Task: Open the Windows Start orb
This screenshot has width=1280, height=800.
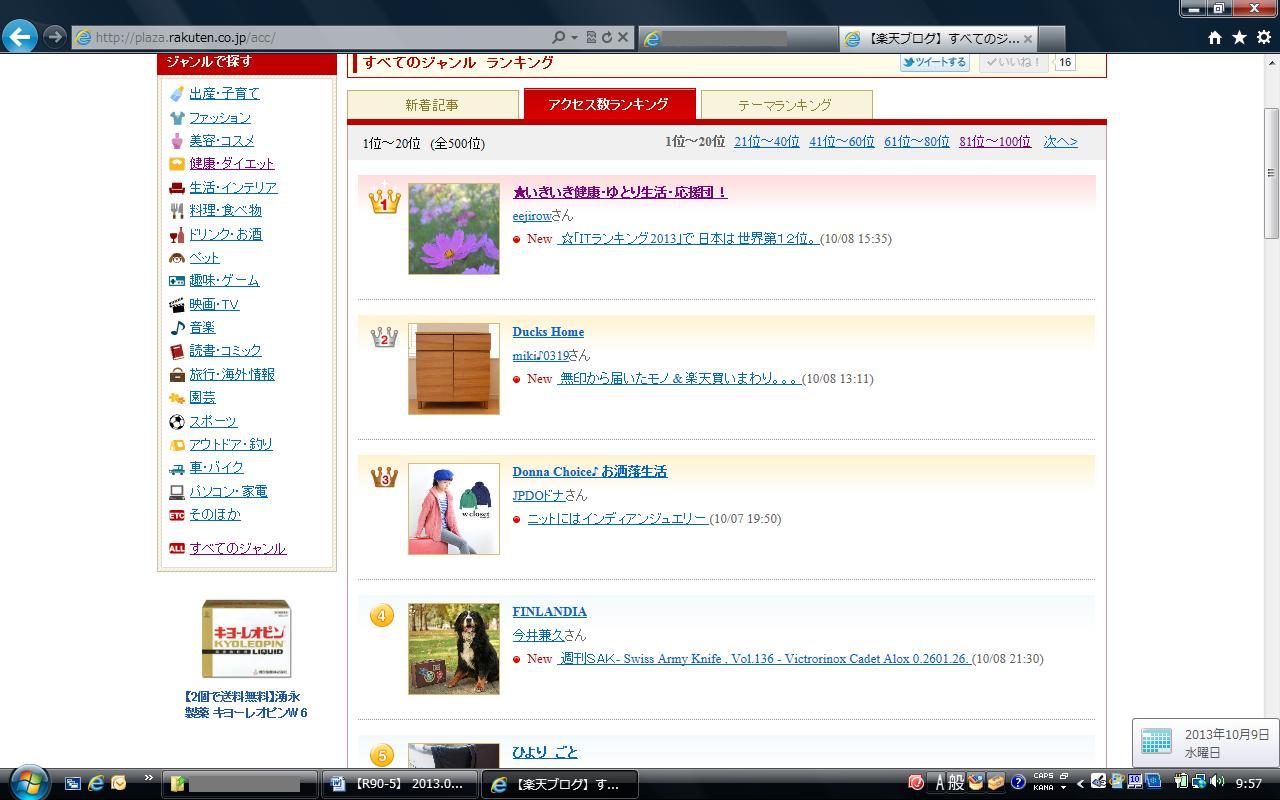Action: pyautogui.click(x=28, y=782)
